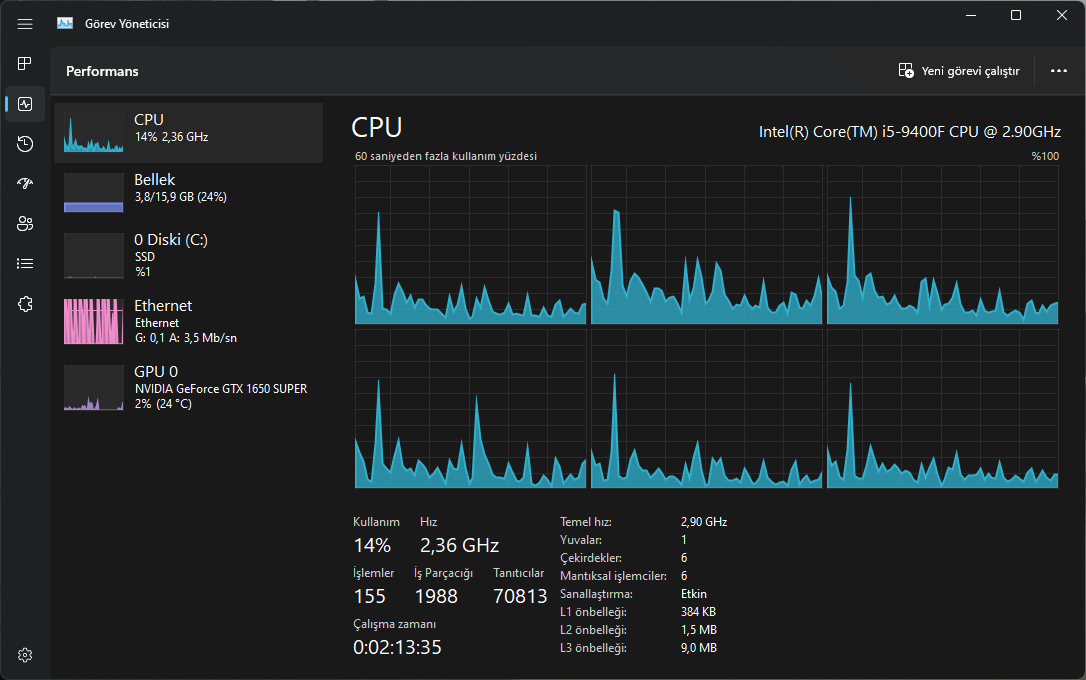Click the first CPU core graph
This screenshot has width=1086, height=680.
pos(470,245)
